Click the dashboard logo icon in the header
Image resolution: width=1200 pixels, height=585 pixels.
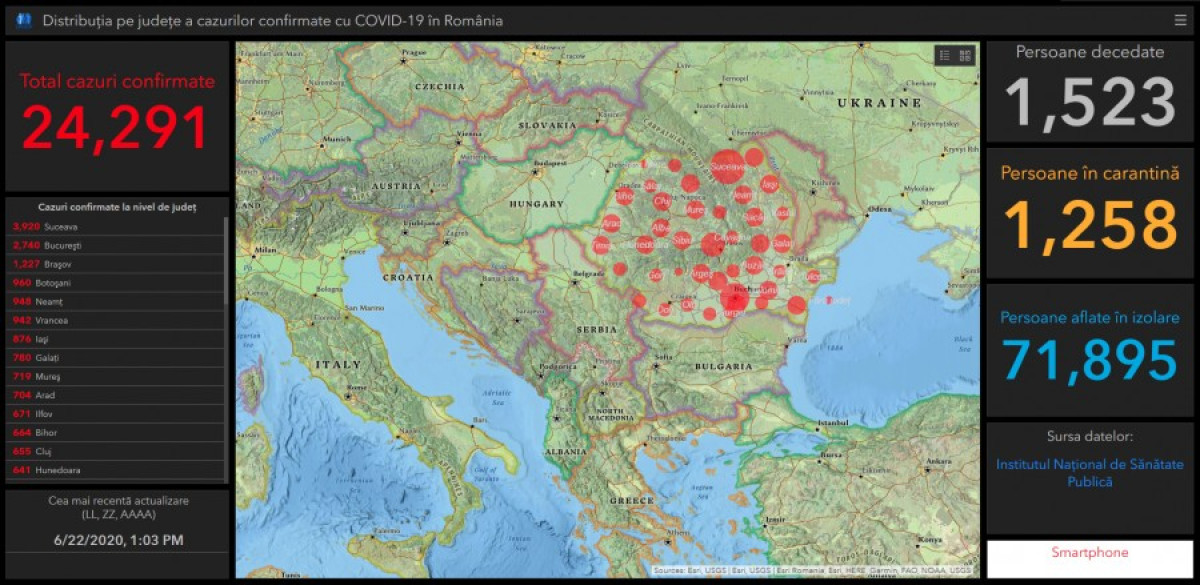point(24,20)
